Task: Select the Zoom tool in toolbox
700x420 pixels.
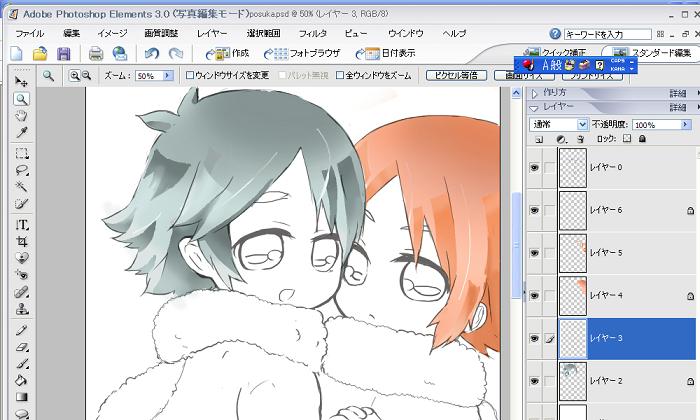Action: click(21, 99)
